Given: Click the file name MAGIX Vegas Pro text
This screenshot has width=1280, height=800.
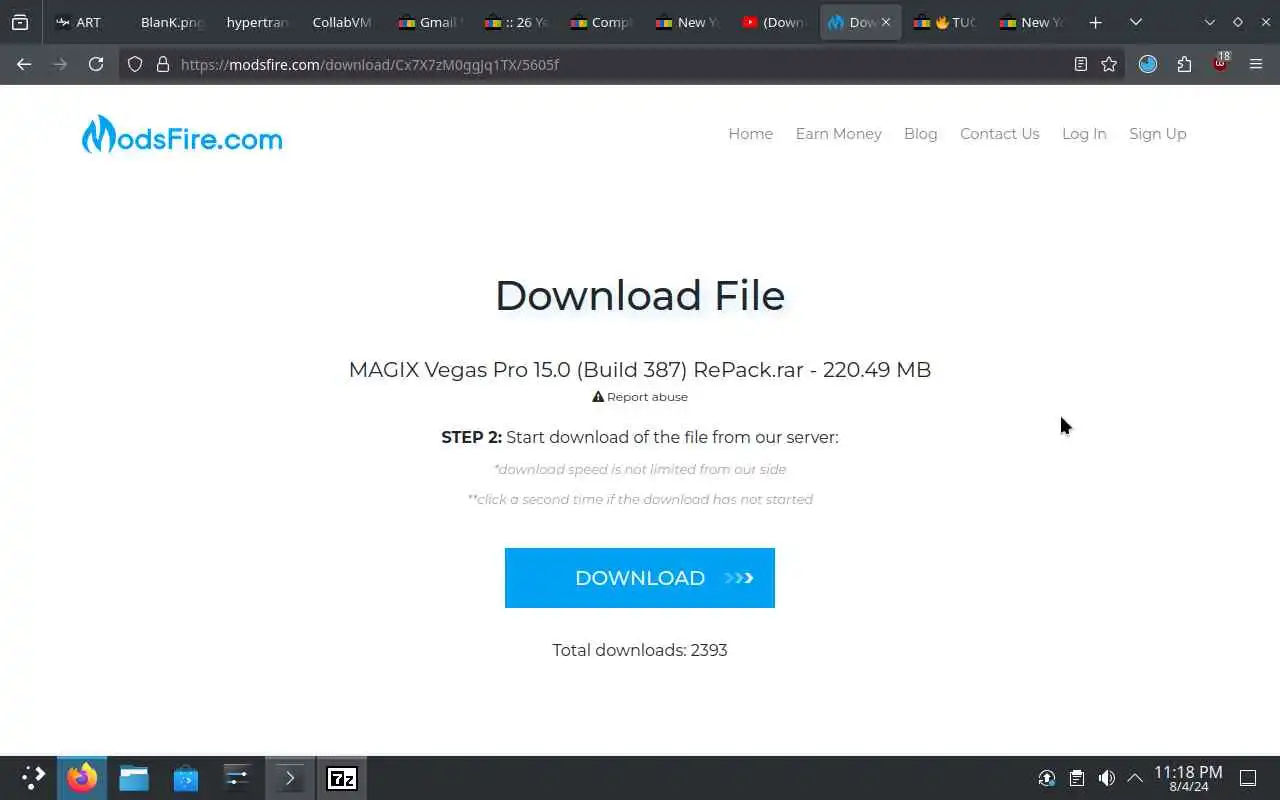Looking at the screenshot, I should pos(640,370).
